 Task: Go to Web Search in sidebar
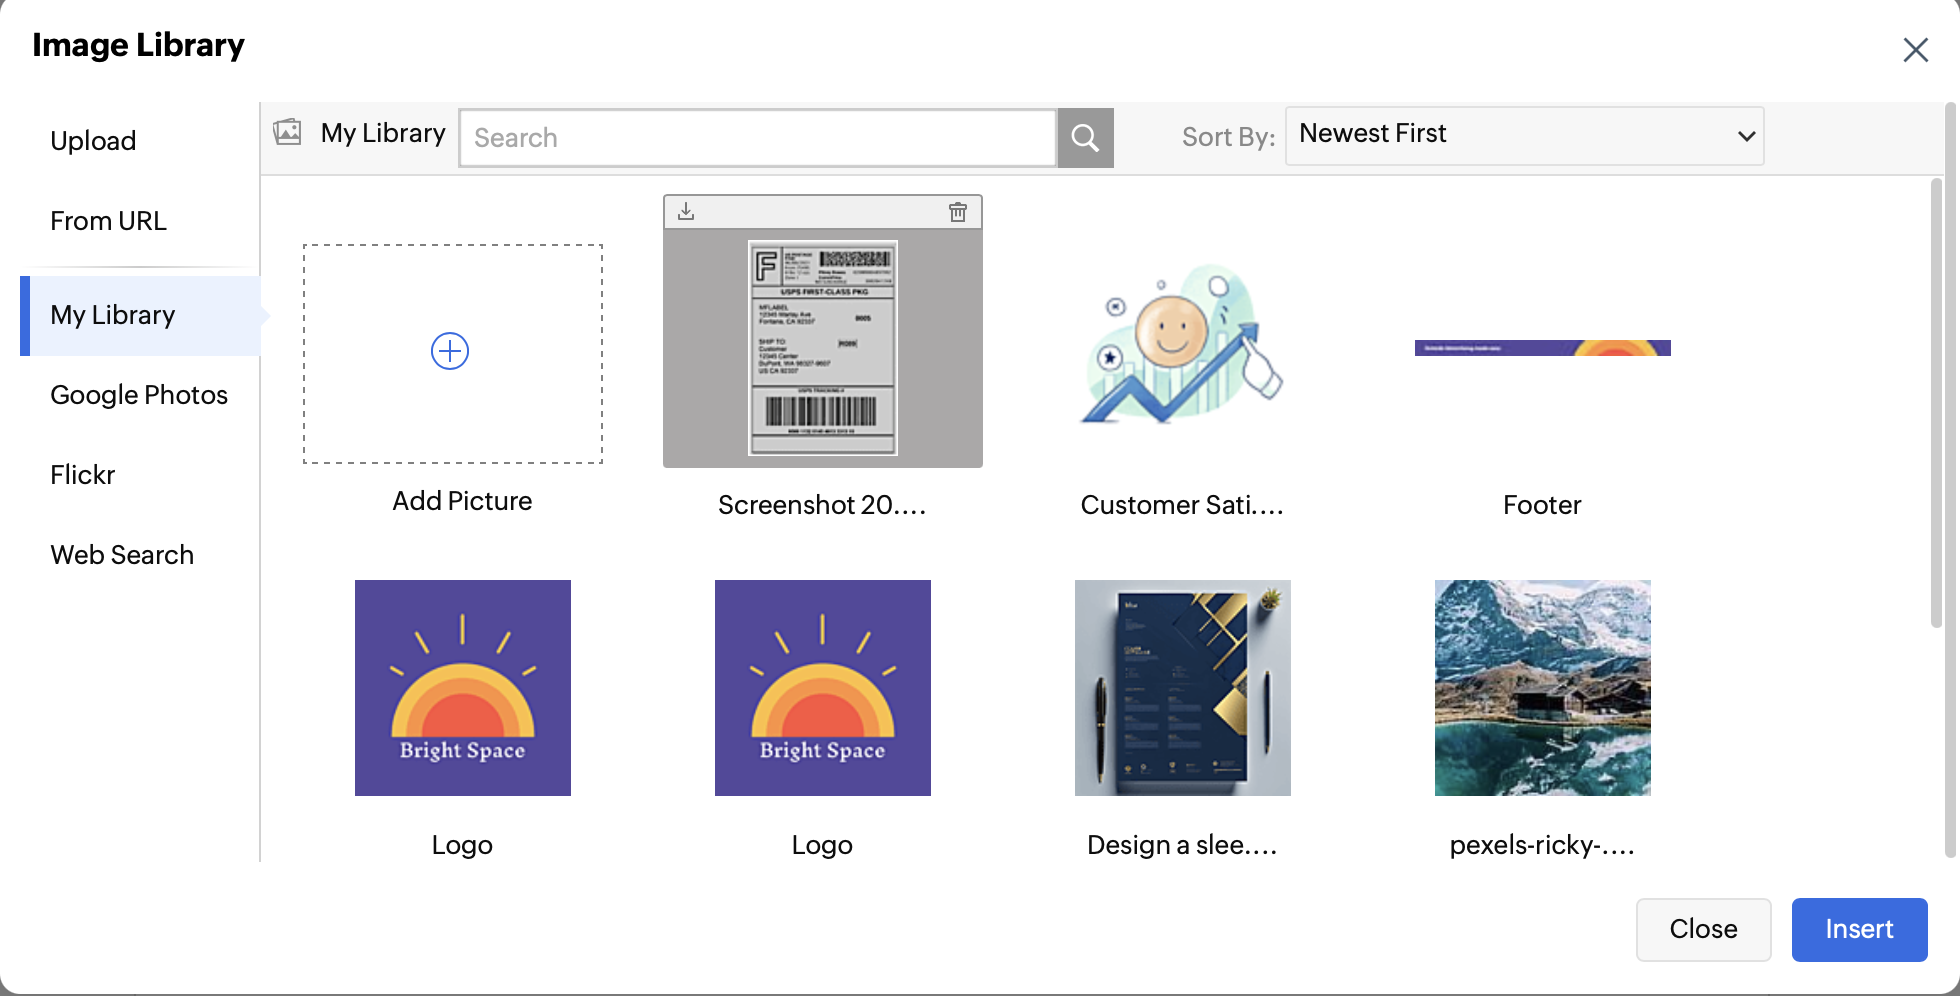point(122,555)
